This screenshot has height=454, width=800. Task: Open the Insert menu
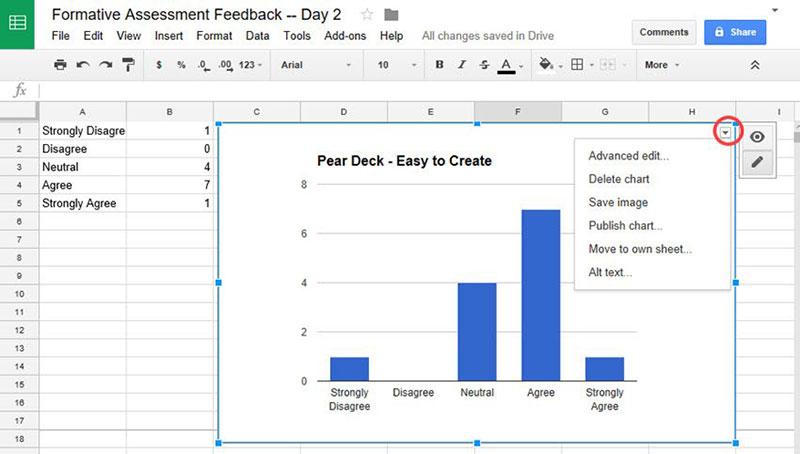click(x=169, y=36)
